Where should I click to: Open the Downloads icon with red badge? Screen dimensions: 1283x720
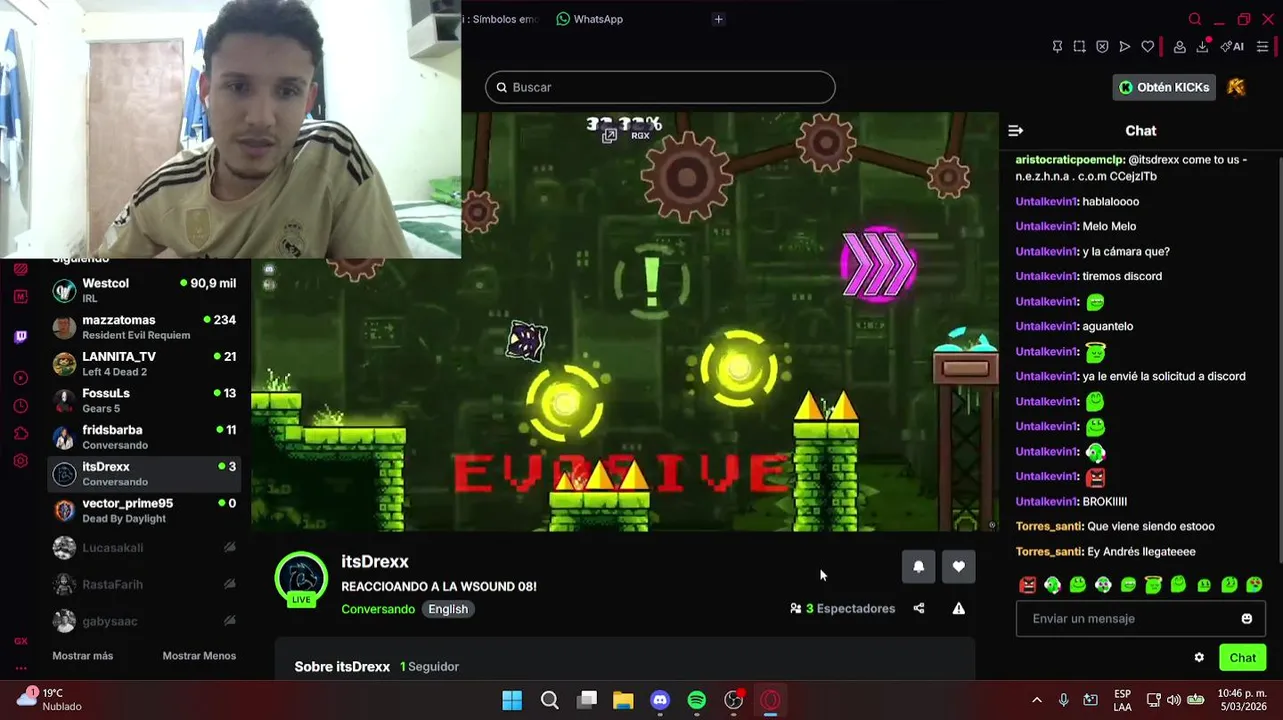[1203, 46]
